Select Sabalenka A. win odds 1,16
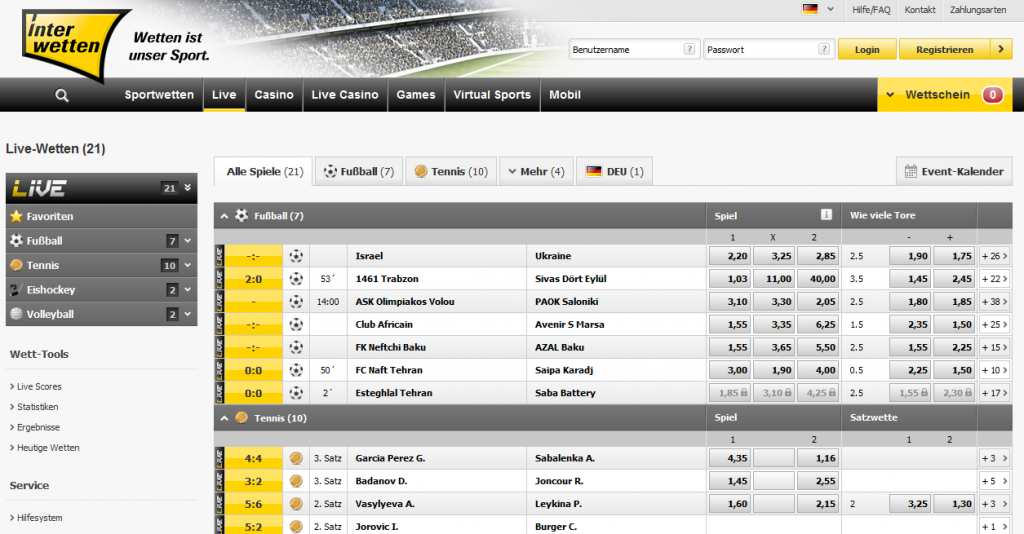This screenshot has height=534, width=1024. (818, 458)
